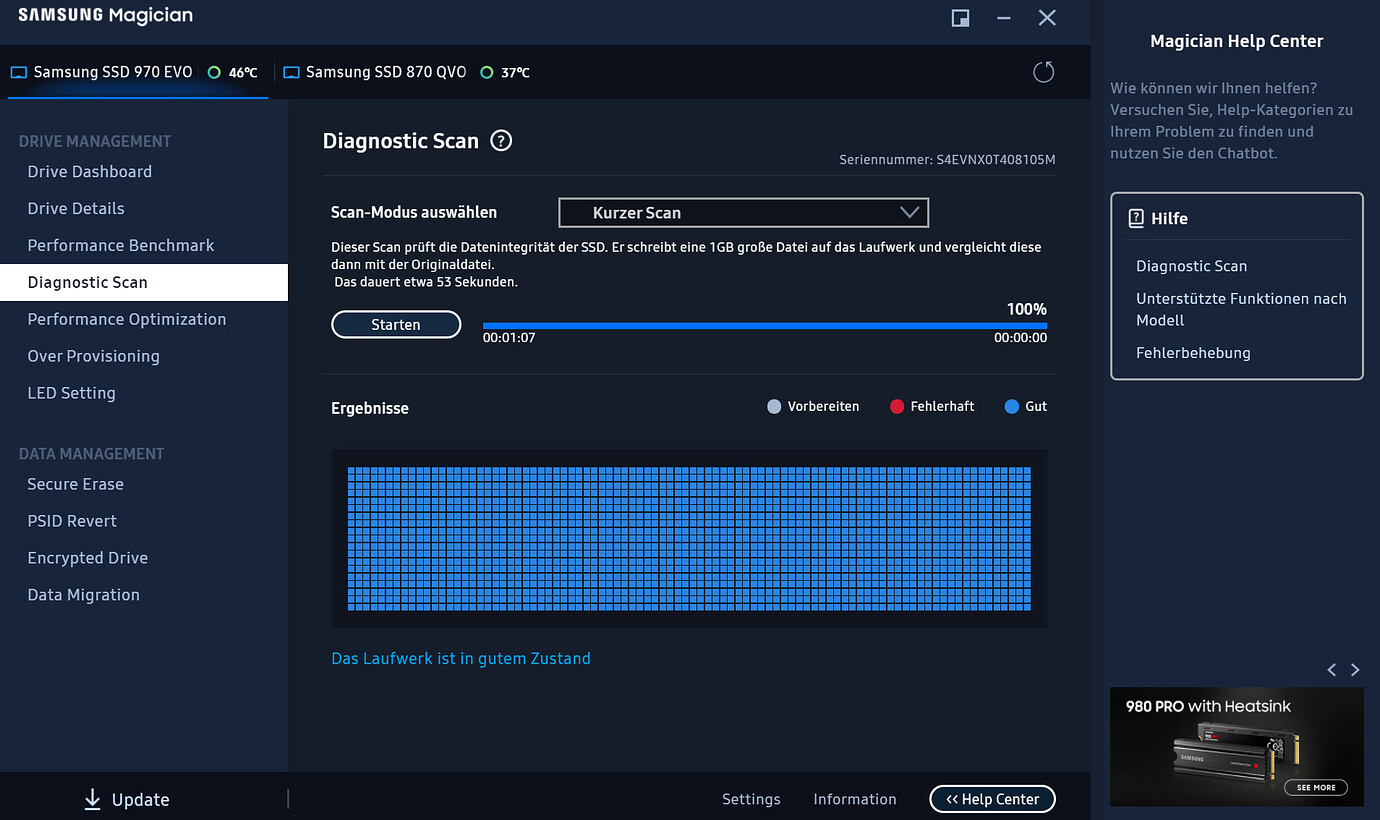Image resolution: width=1380 pixels, height=820 pixels.
Task: Open Settings in the bottom bar
Action: tap(751, 799)
